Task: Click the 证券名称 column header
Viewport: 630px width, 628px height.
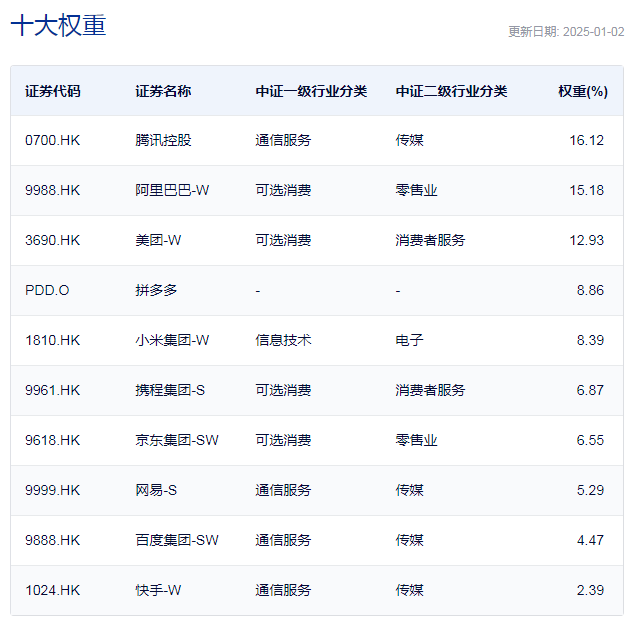Action: click(x=163, y=91)
